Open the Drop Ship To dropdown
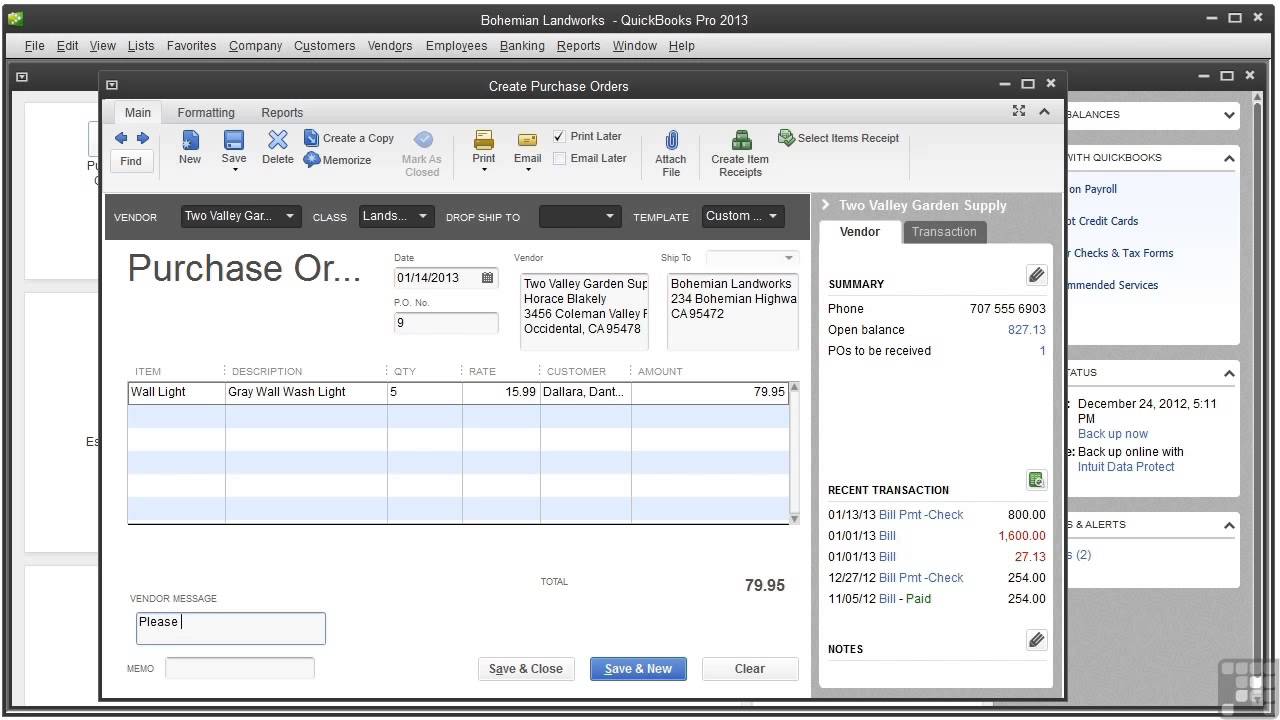 [x=611, y=216]
